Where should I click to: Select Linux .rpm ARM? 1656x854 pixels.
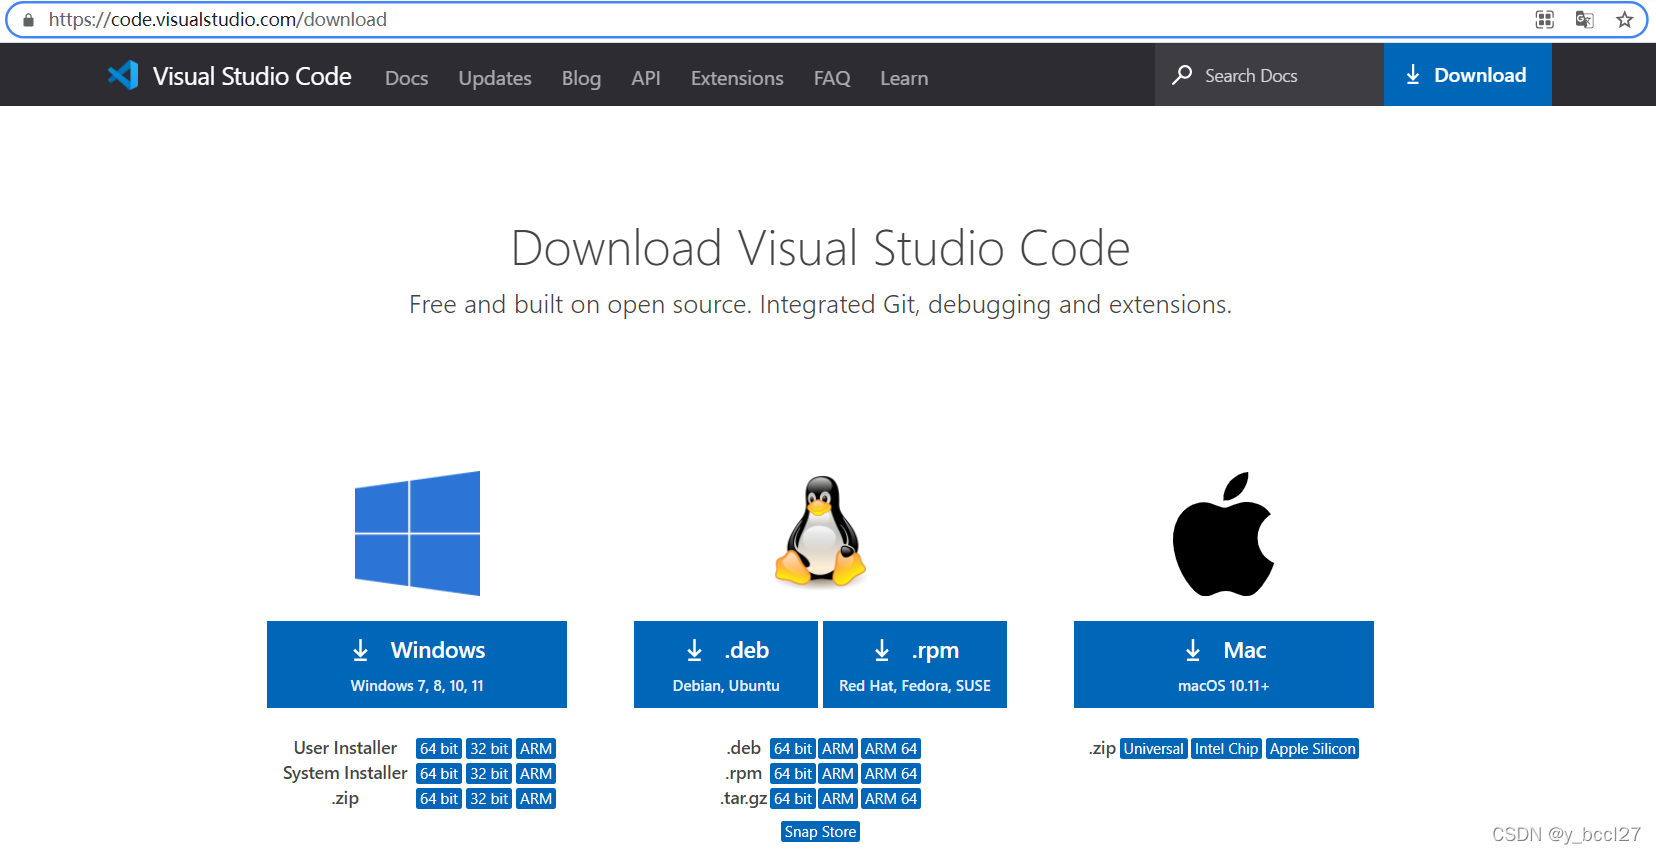click(x=838, y=773)
